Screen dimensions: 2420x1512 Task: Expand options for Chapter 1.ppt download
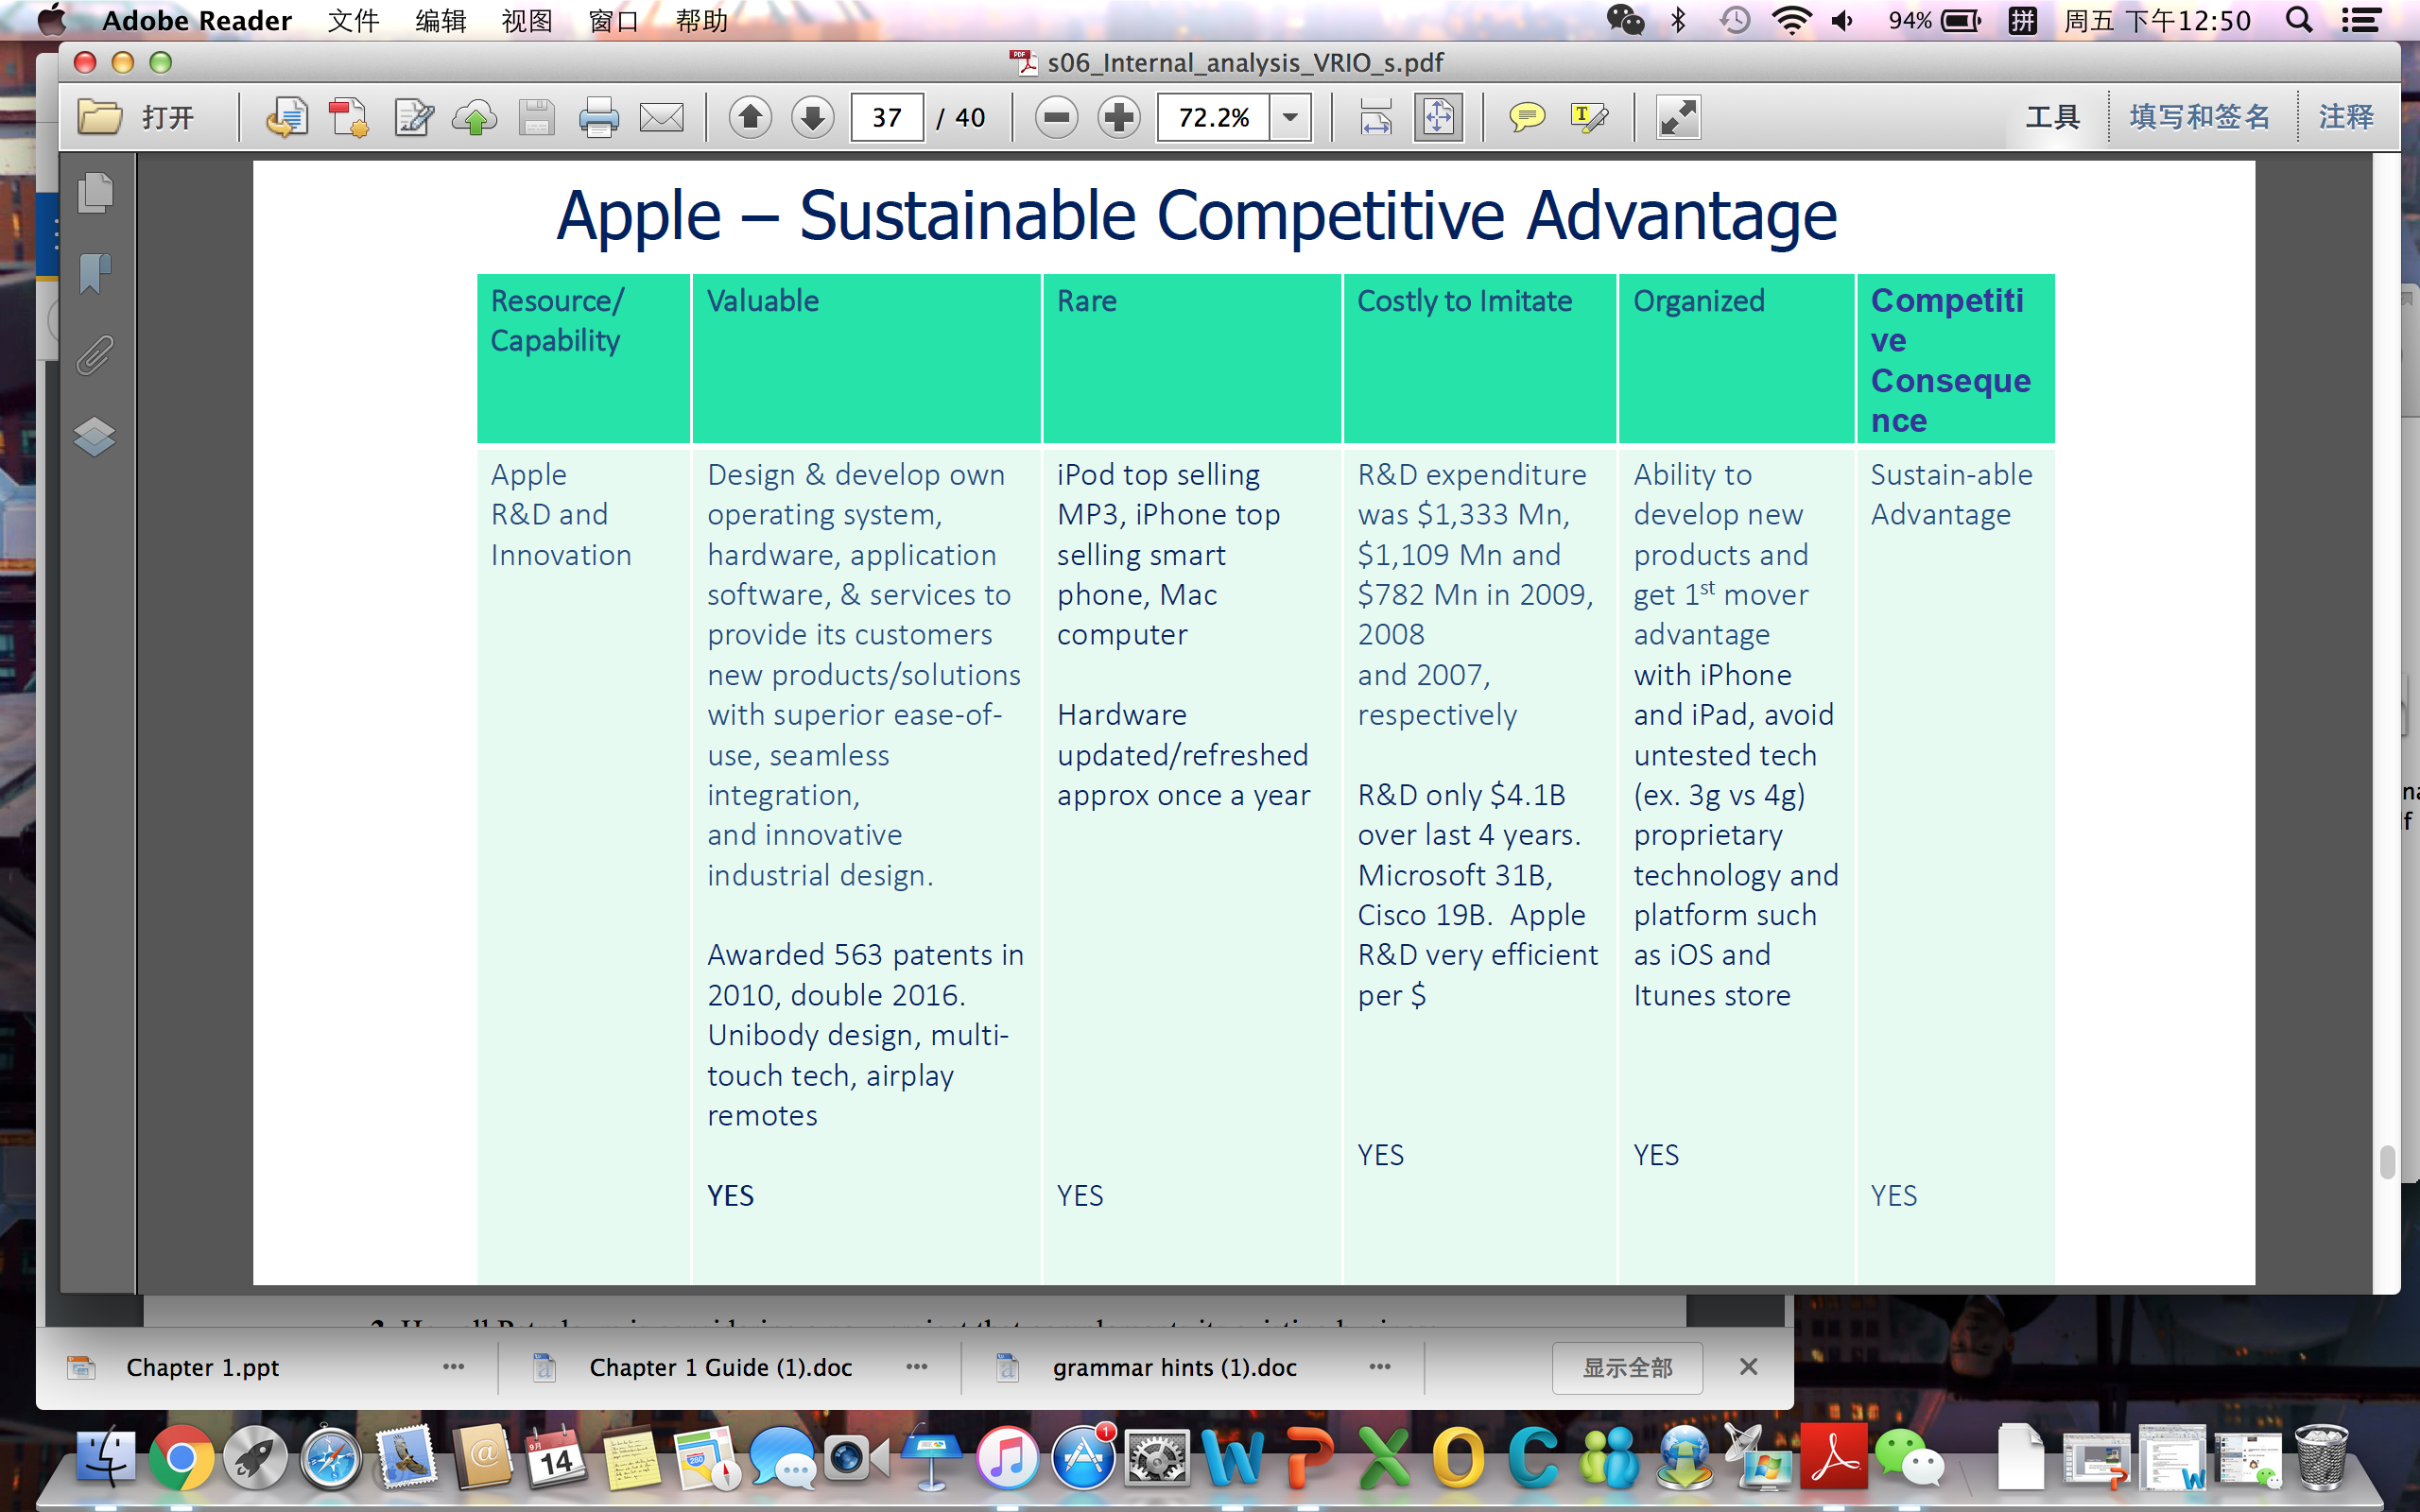pos(453,1367)
